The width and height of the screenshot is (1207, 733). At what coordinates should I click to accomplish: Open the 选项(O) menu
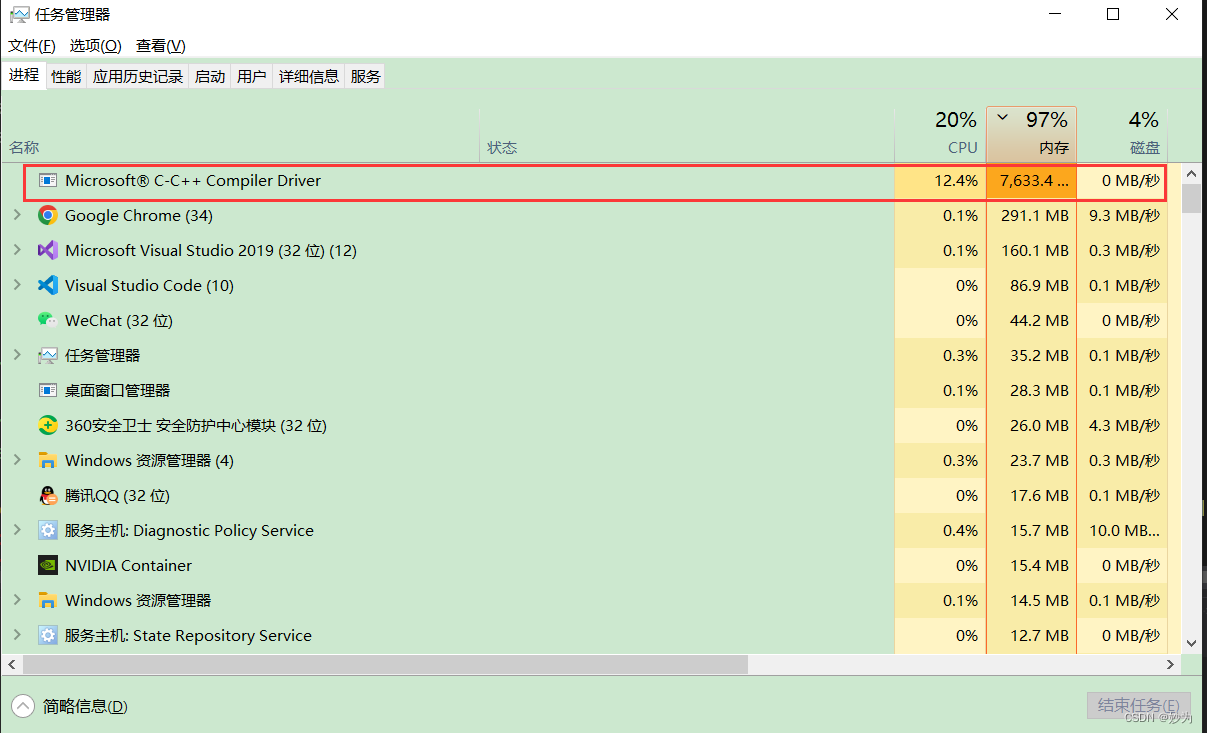(x=95, y=46)
